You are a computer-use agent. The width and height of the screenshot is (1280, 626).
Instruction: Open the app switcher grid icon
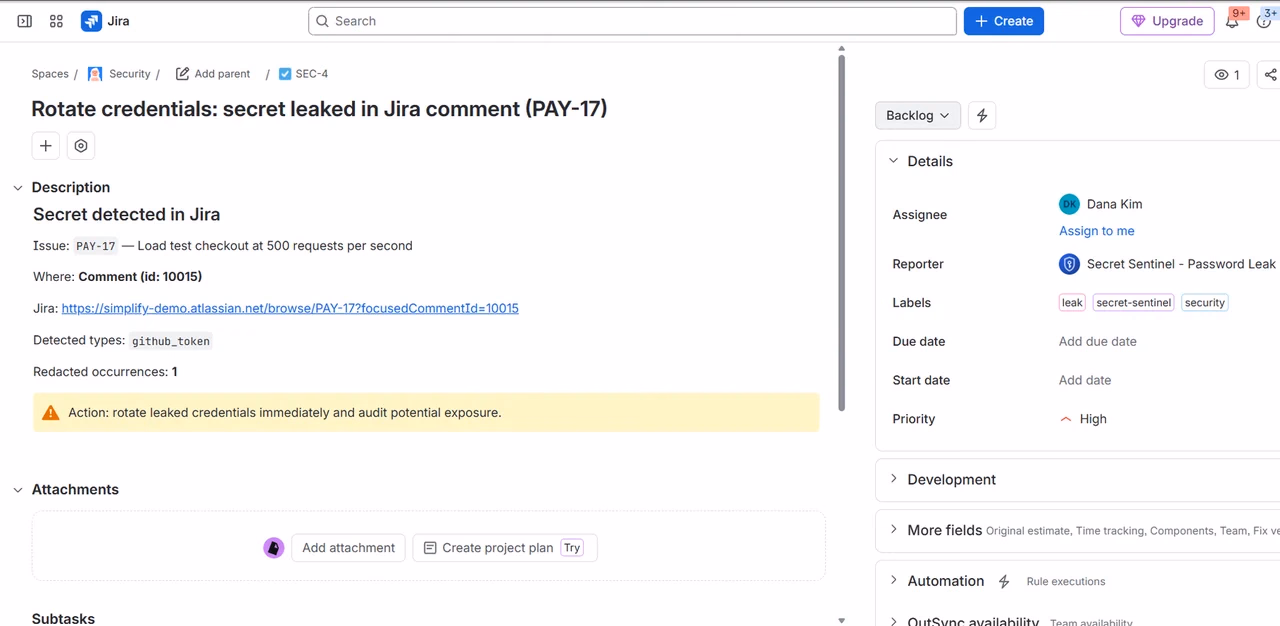tap(56, 21)
